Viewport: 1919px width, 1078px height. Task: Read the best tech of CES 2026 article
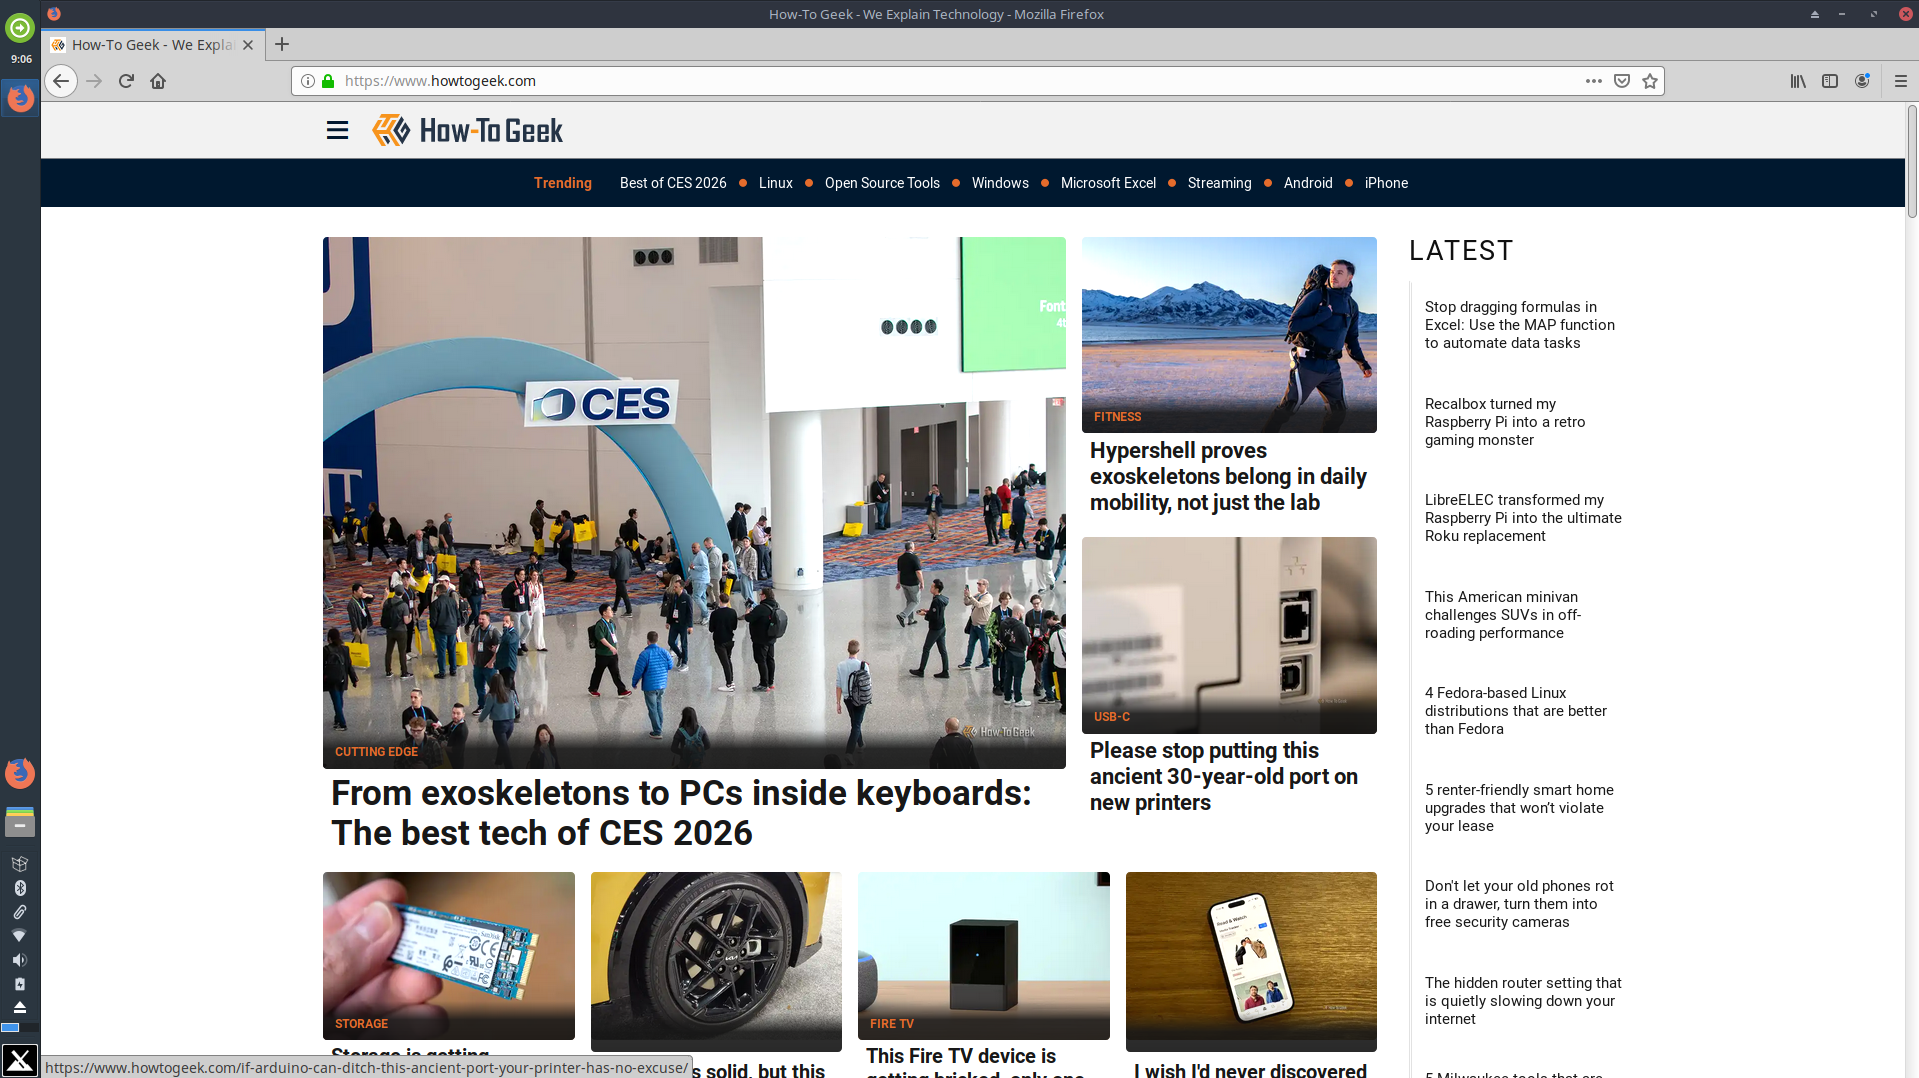pos(681,813)
